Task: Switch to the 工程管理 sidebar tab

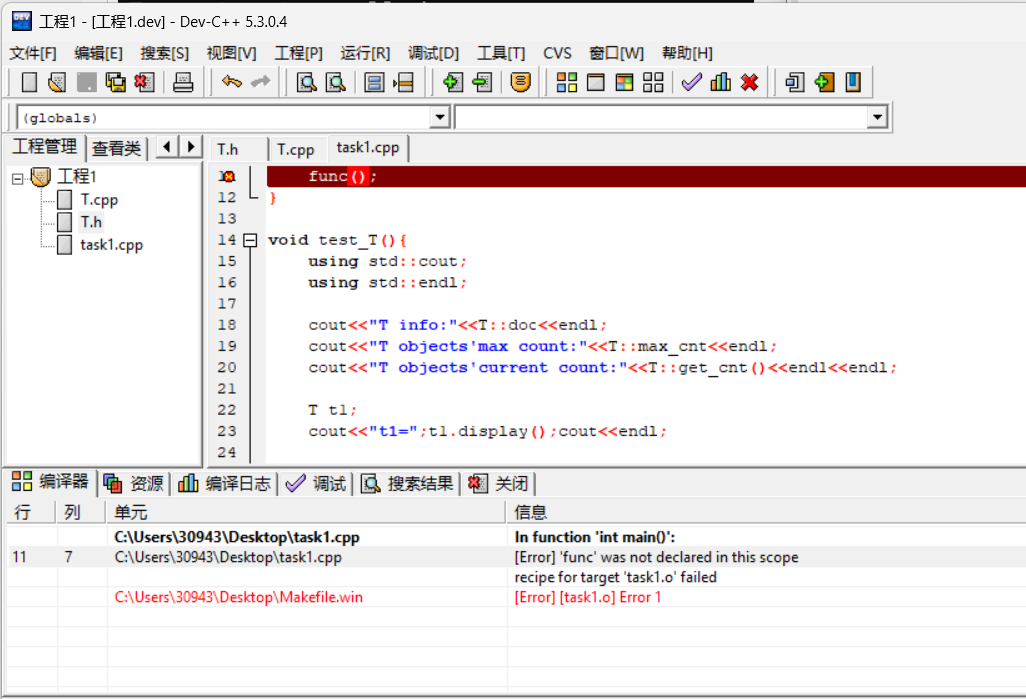Action: (44, 147)
